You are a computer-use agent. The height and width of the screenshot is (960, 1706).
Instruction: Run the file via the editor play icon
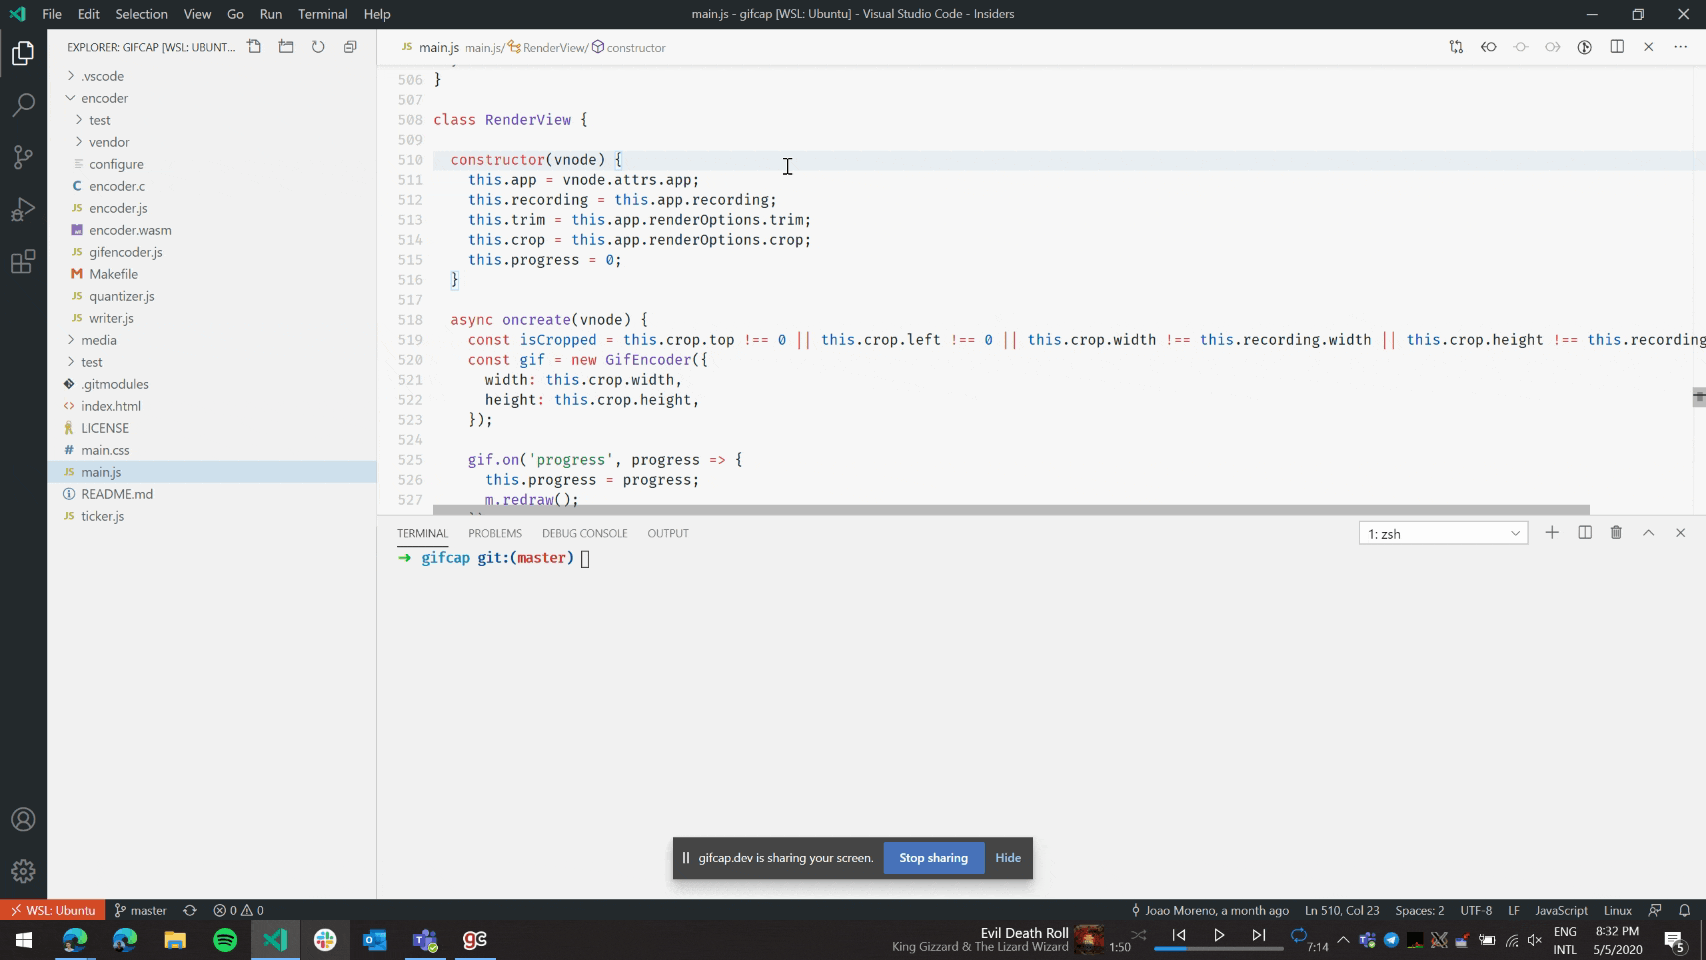pyautogui.click(x=1585, y=47)
